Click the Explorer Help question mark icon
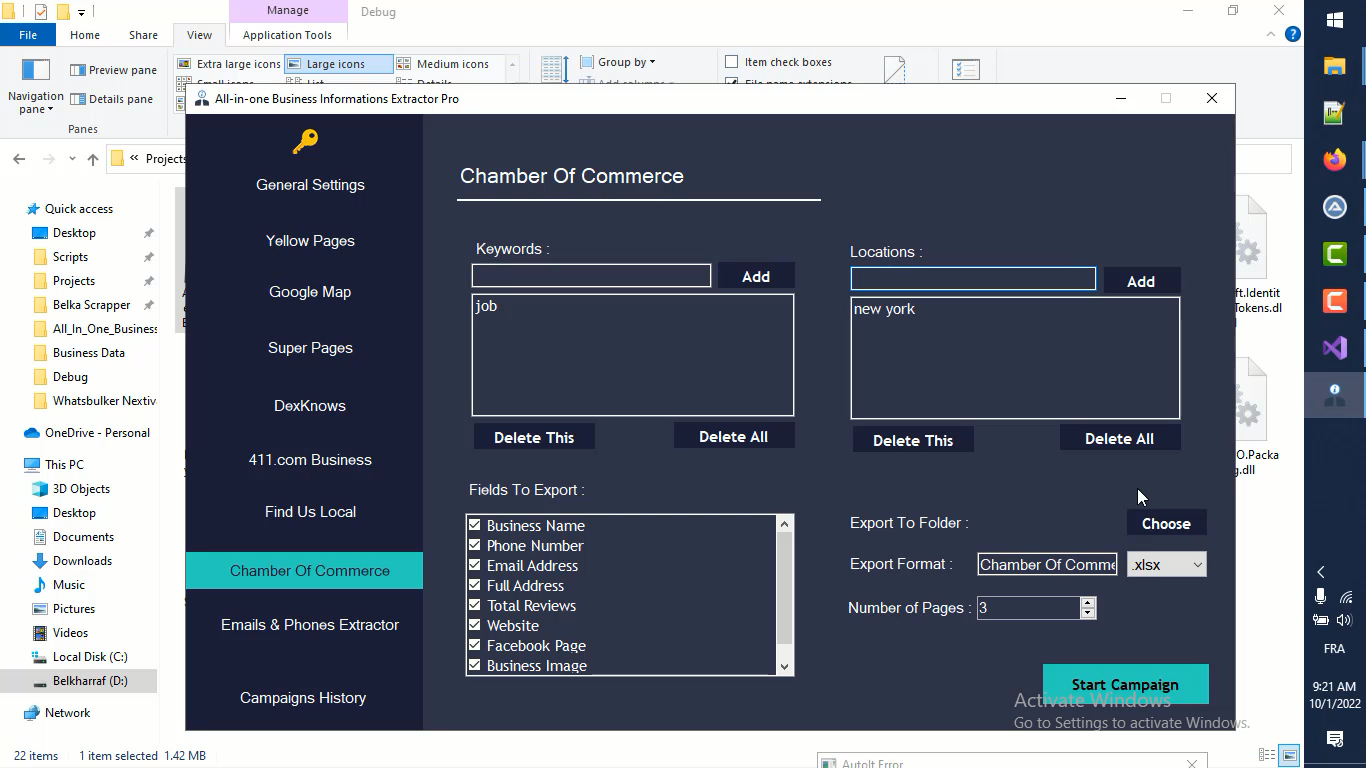Screen dimensions: 1366x768 1292,34
